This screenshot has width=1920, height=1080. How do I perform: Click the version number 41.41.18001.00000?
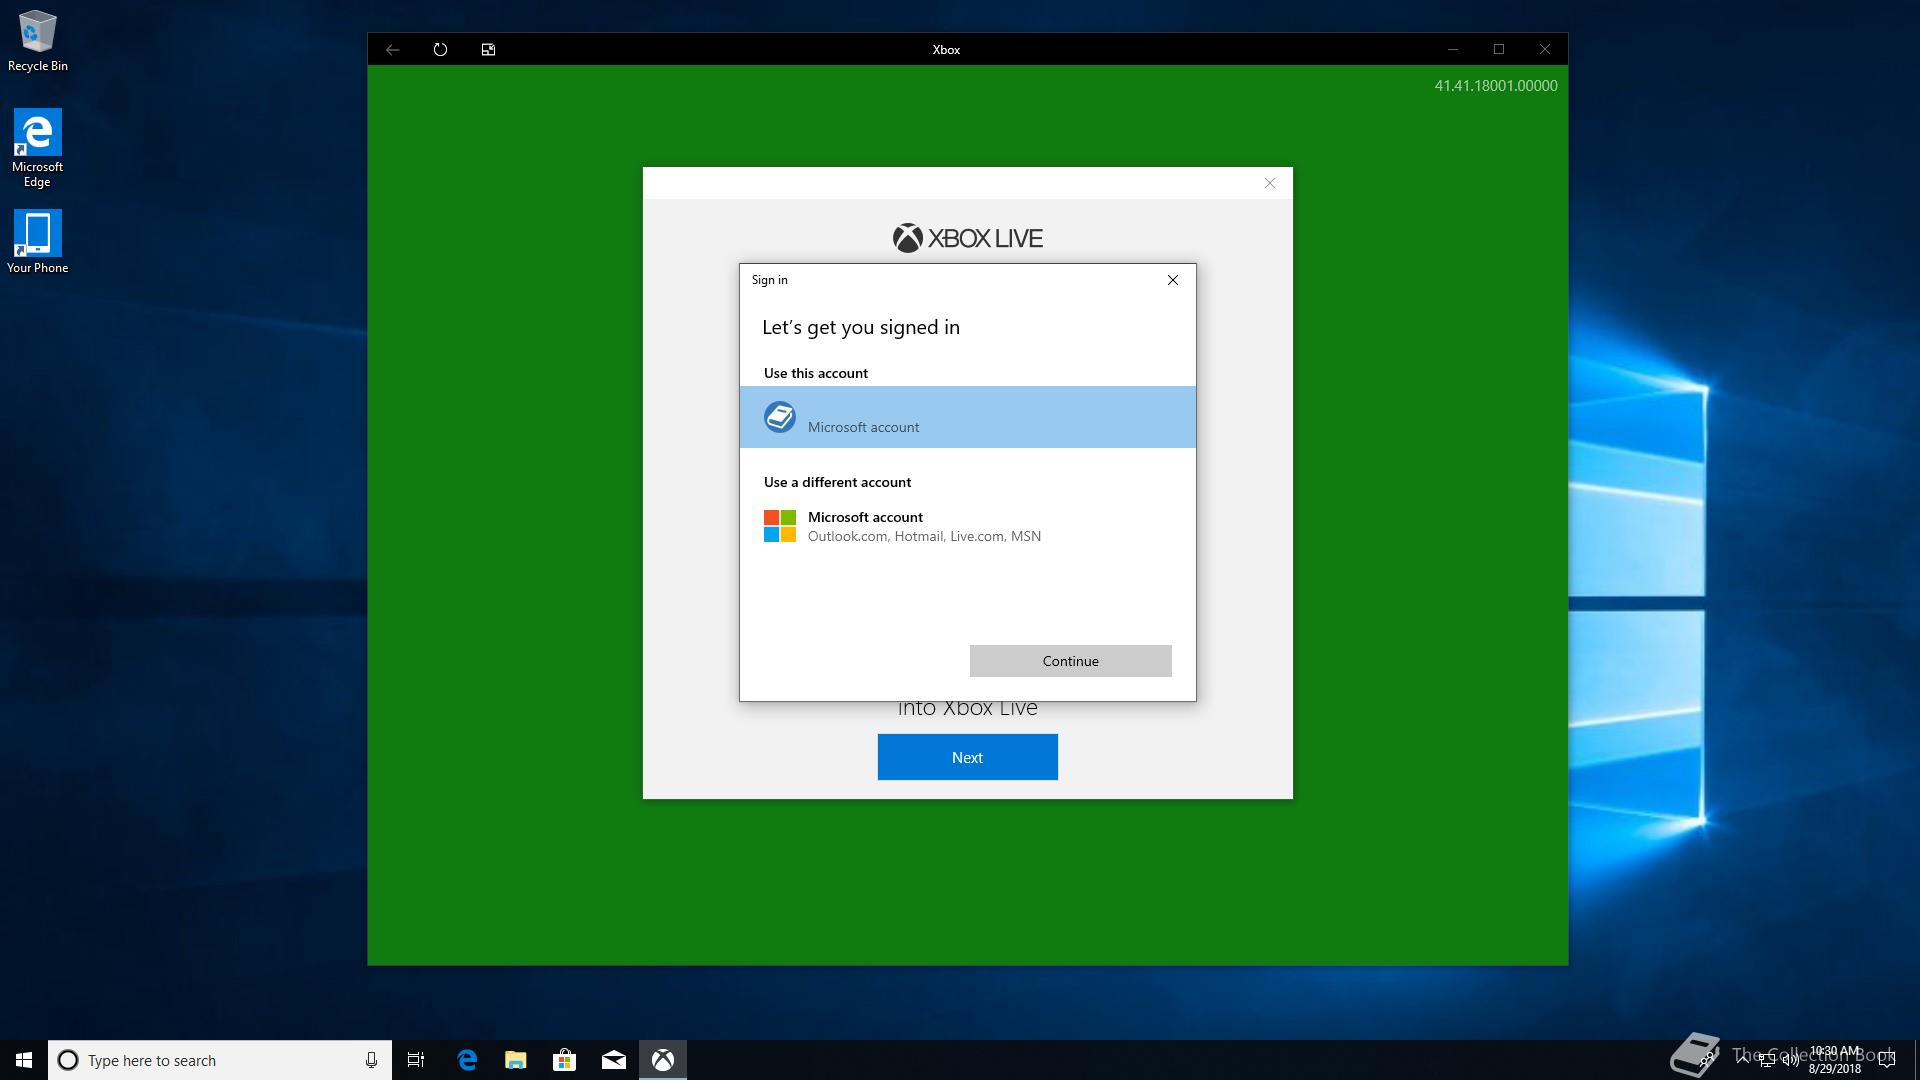pos(1496,86)
